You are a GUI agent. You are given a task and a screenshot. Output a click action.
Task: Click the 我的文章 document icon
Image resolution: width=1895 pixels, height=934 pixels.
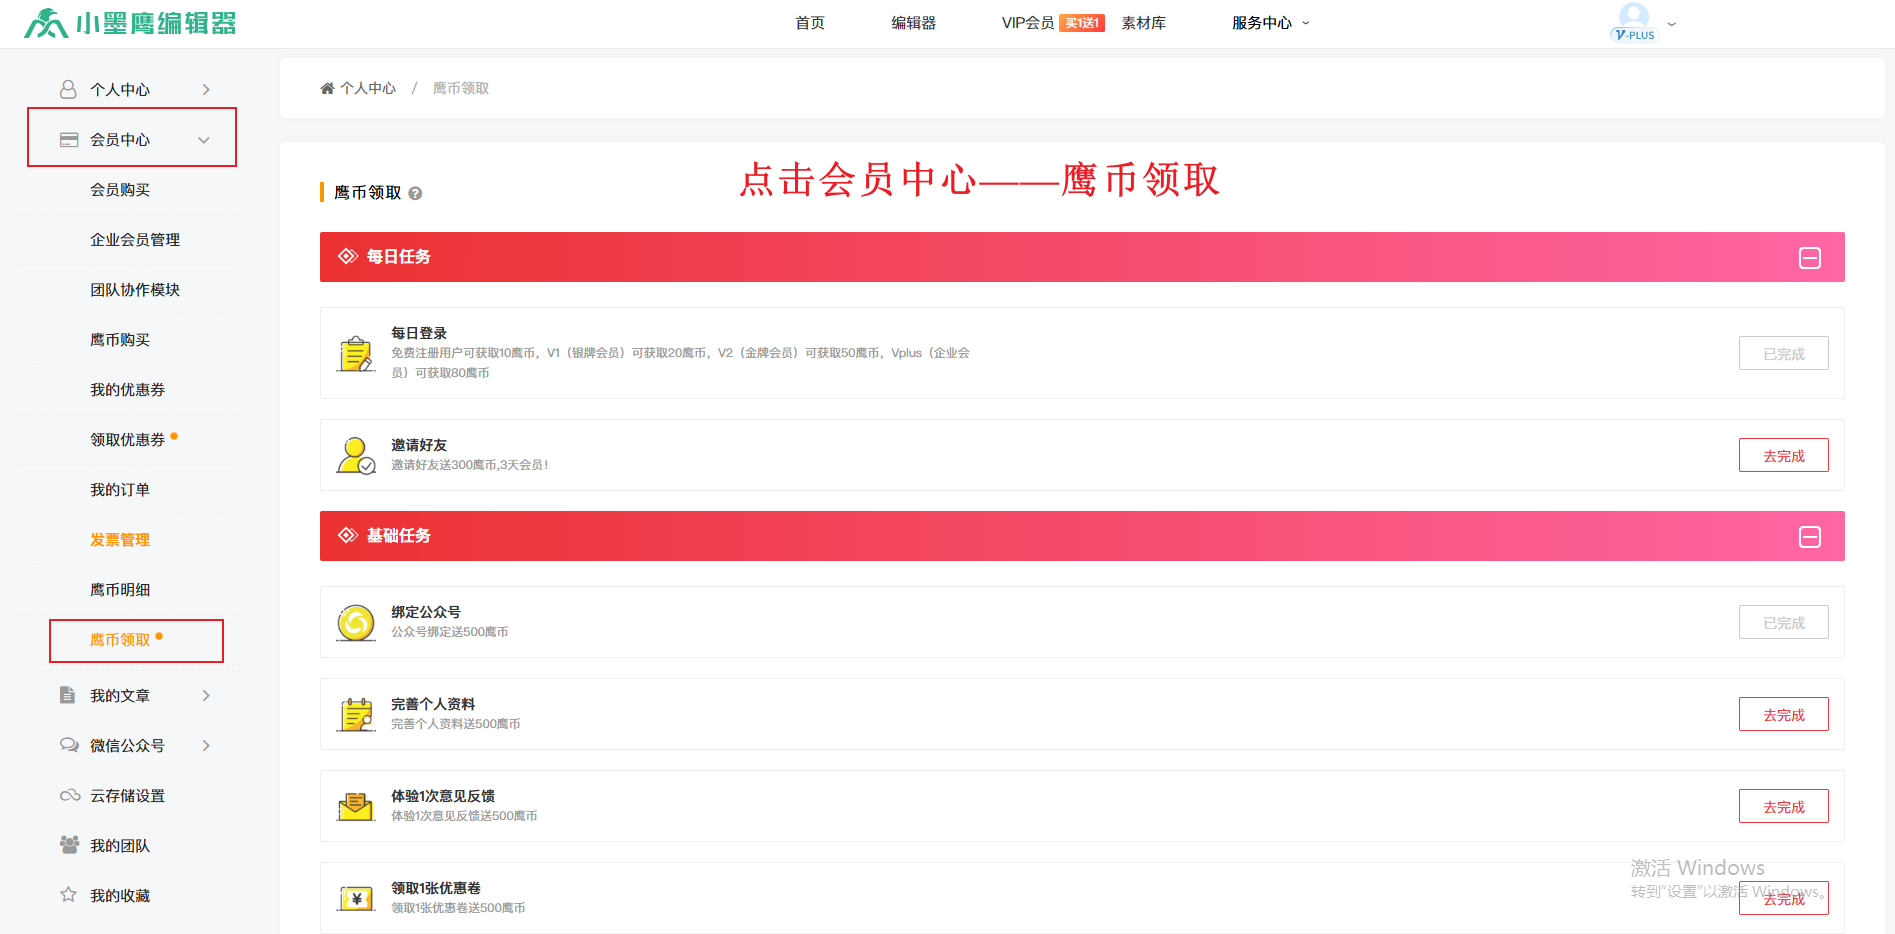click(x=67, y=695)
